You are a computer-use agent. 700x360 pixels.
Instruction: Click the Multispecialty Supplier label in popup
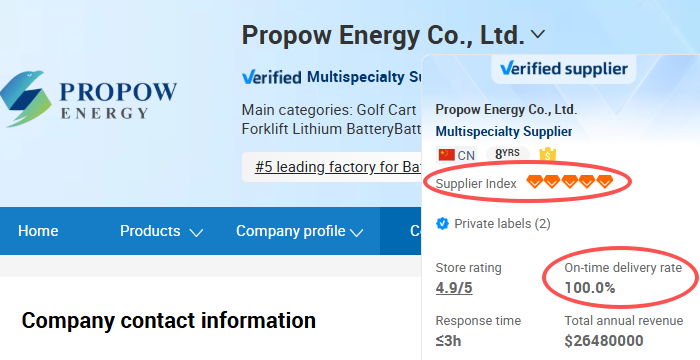tap(504, 131)
